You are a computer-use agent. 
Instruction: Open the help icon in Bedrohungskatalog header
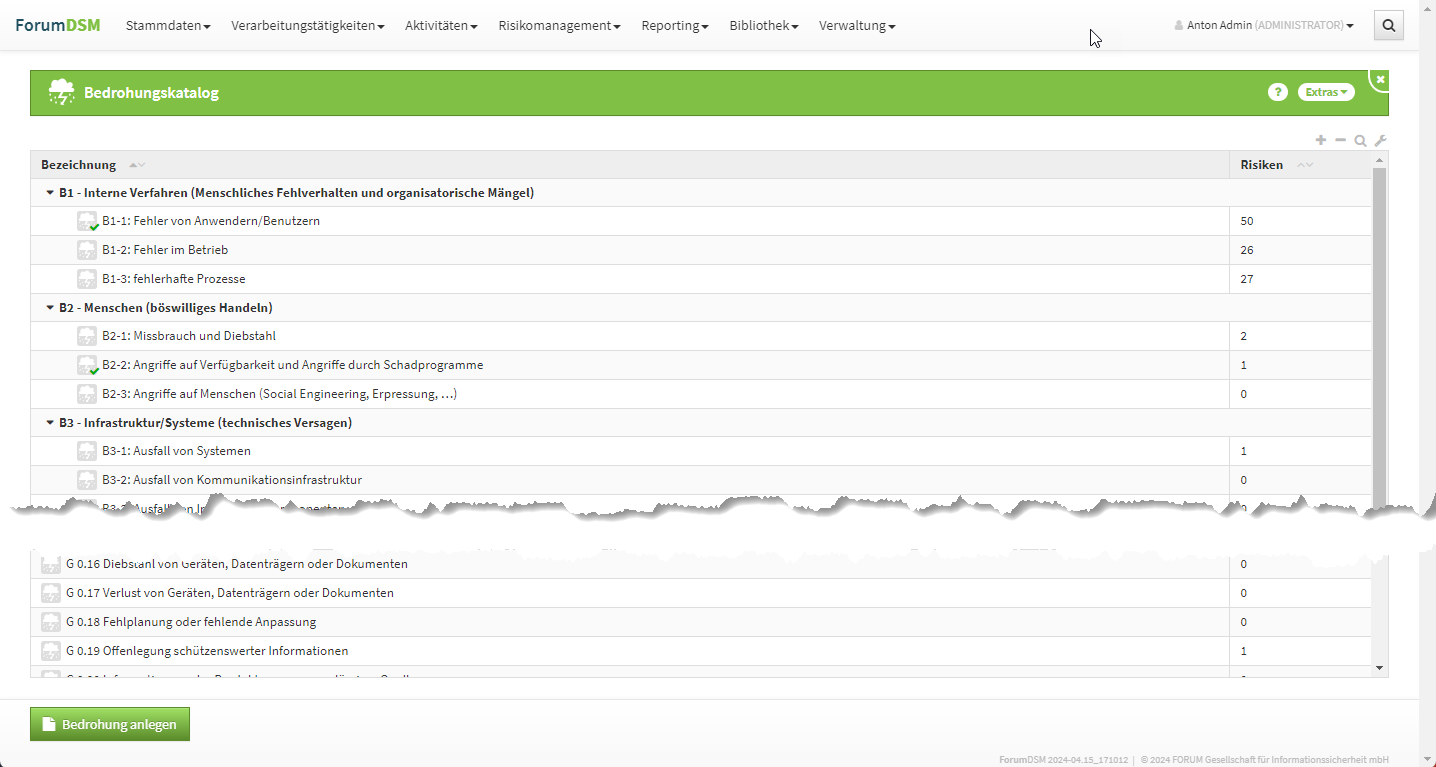pos(1277,92)
